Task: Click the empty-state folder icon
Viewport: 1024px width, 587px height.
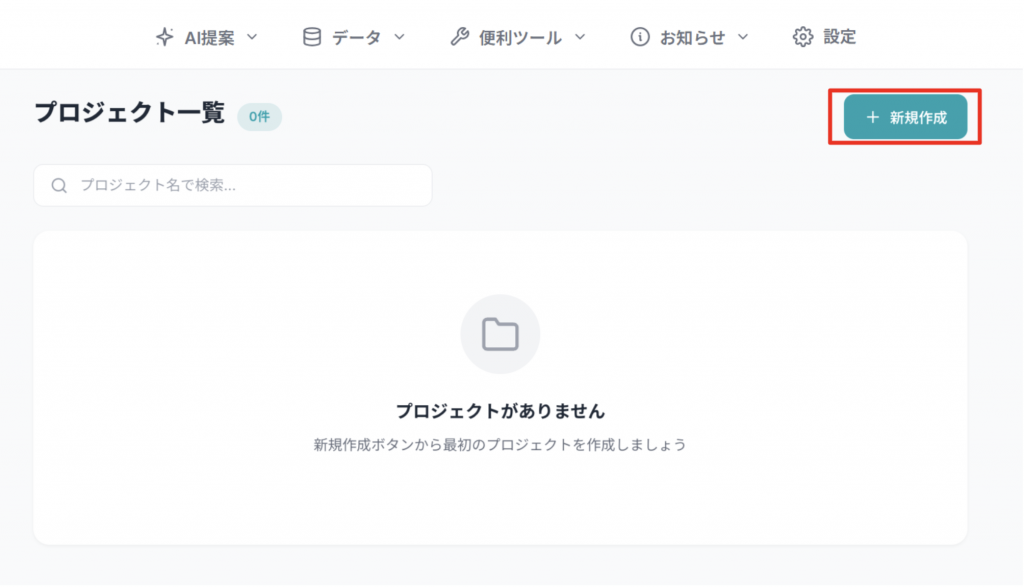Action: point(500,334)
